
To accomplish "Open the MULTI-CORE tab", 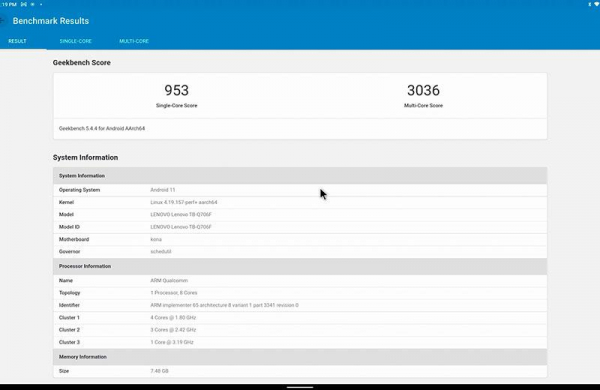I will pos(134,41).
